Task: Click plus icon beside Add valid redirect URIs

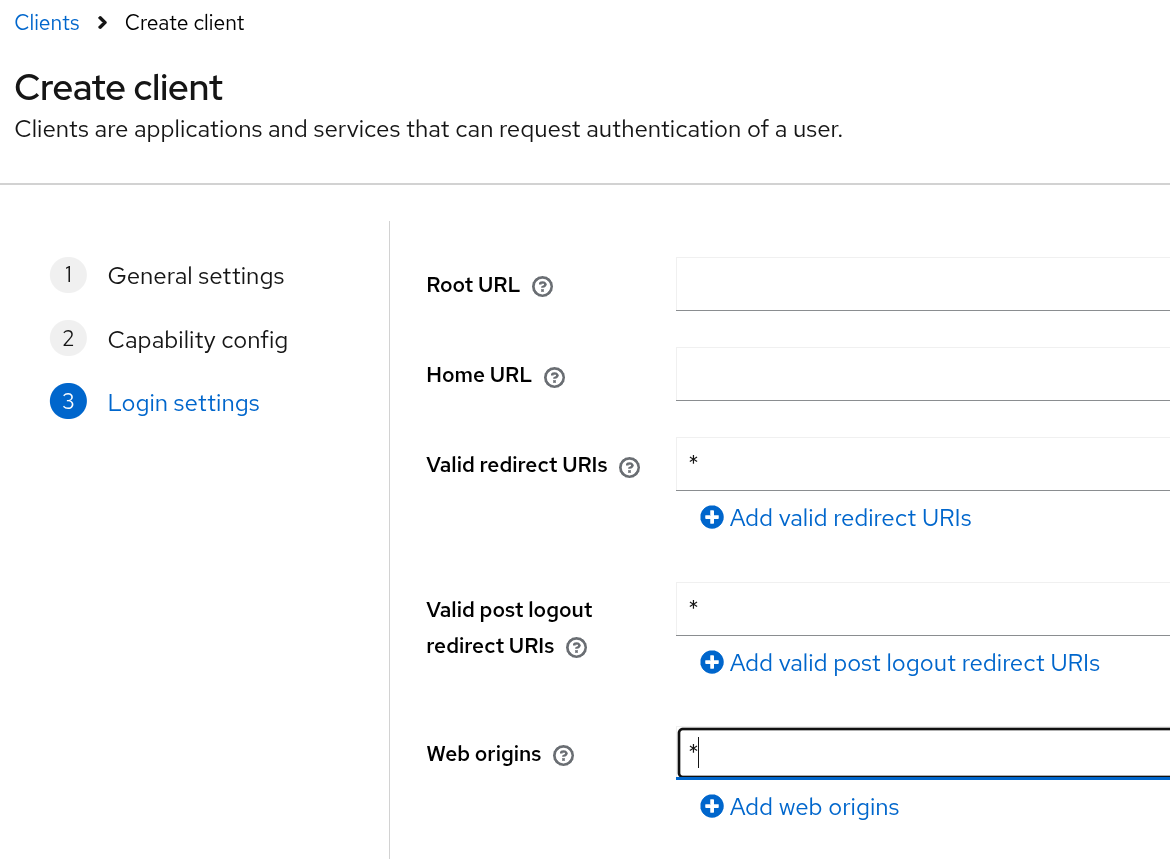Action: 712,518
